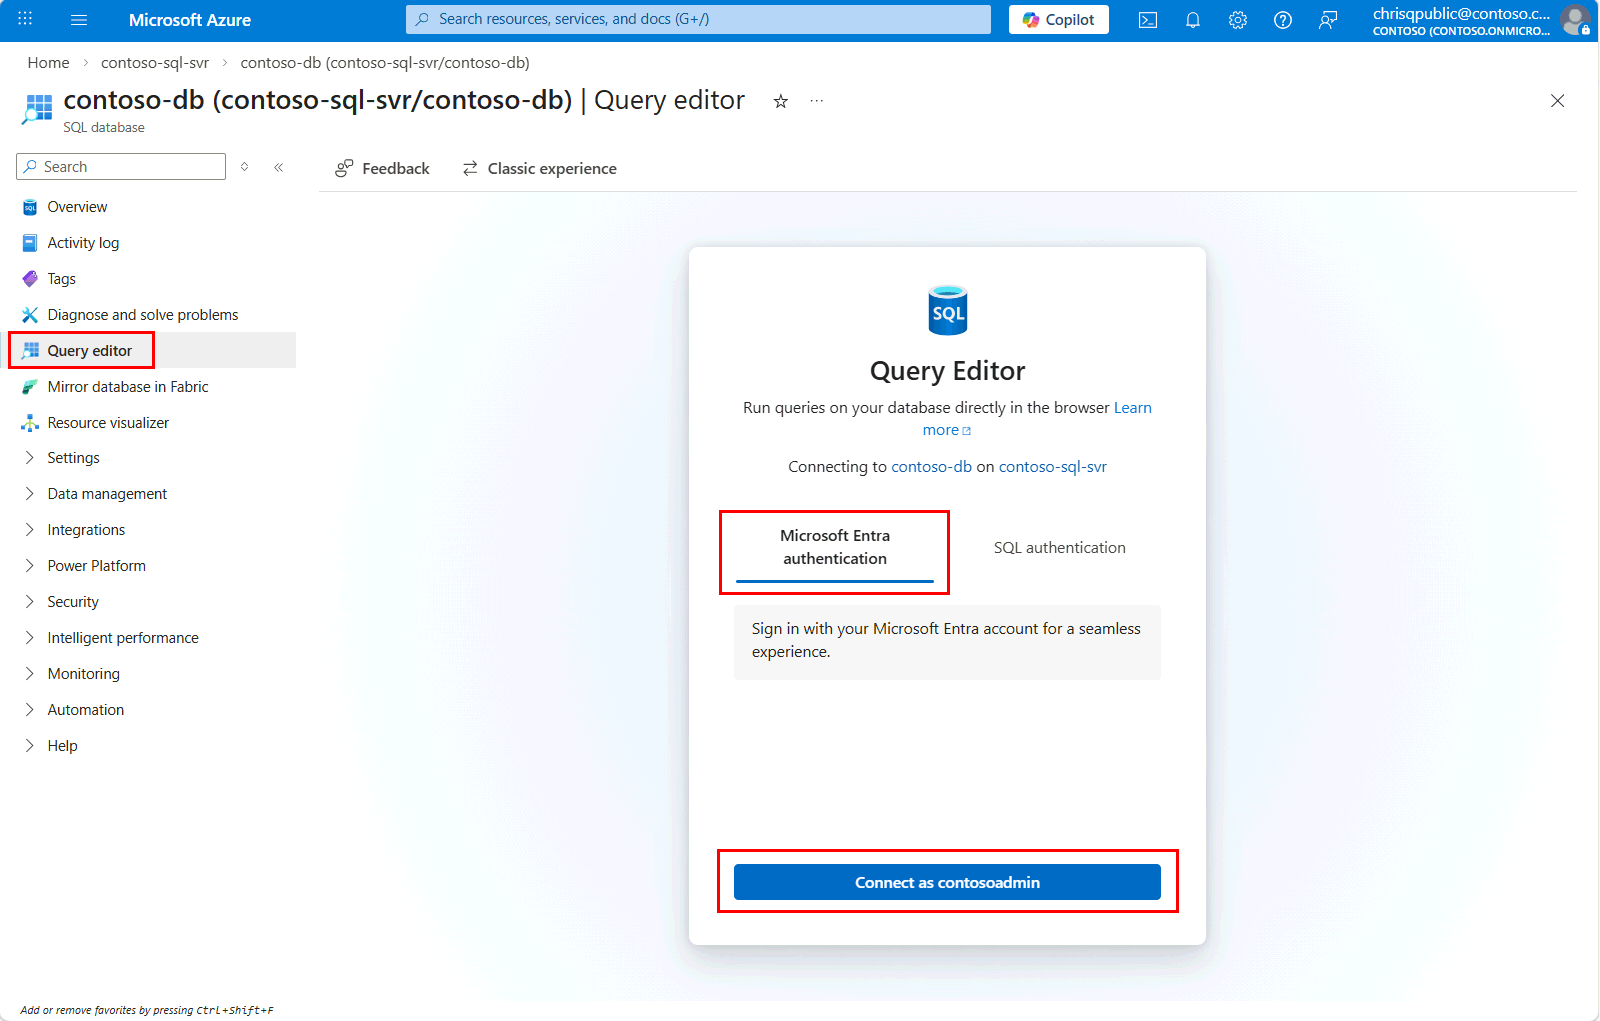Click the contoso-db link in Connecting to
Screen dimensions: 1600x1021
click(x=931, y=467)
